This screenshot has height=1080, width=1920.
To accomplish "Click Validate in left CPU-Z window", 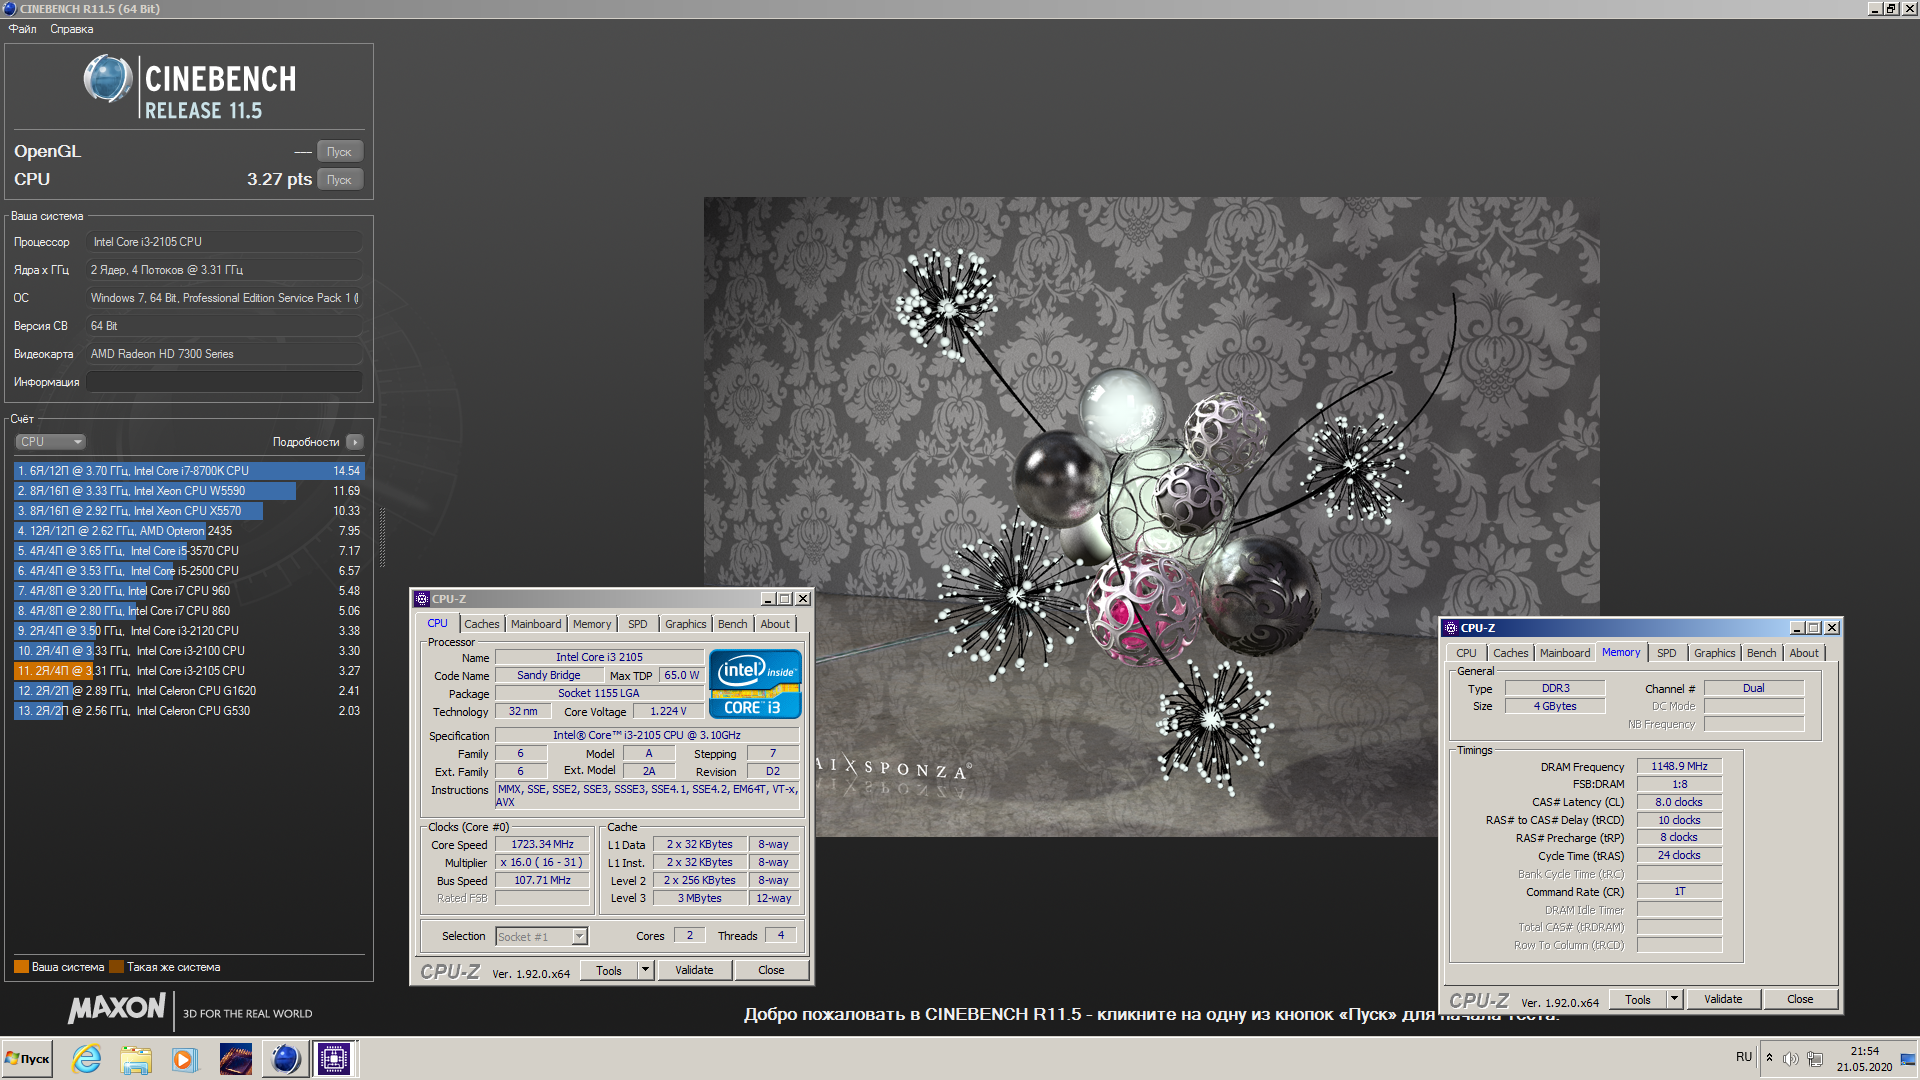I will point(694,970).
